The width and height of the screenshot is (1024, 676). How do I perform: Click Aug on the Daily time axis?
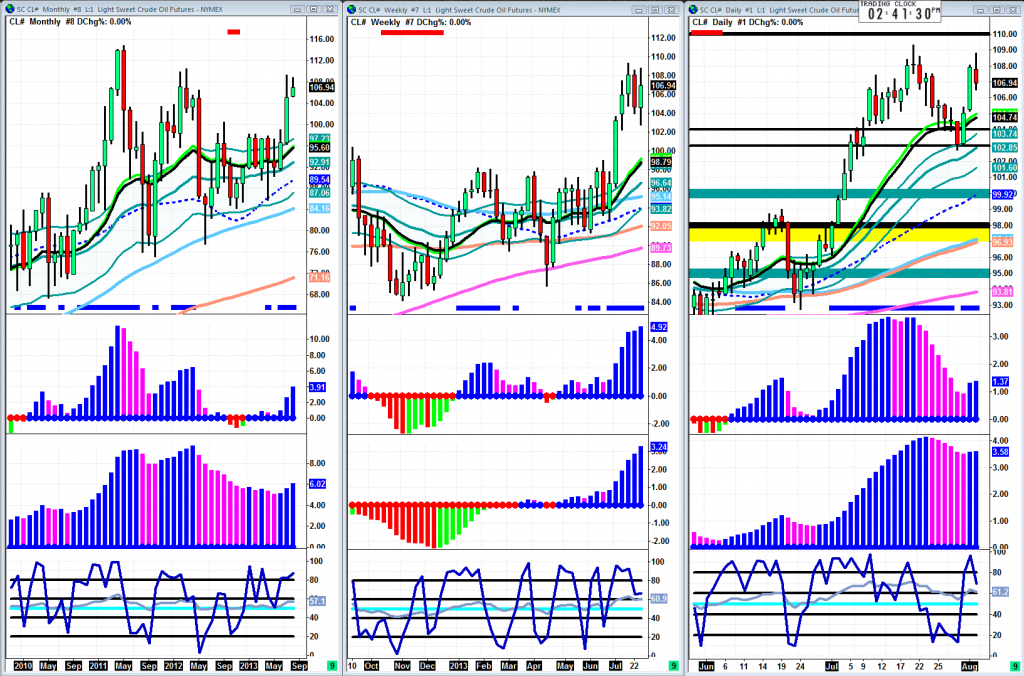click(970, 664)
